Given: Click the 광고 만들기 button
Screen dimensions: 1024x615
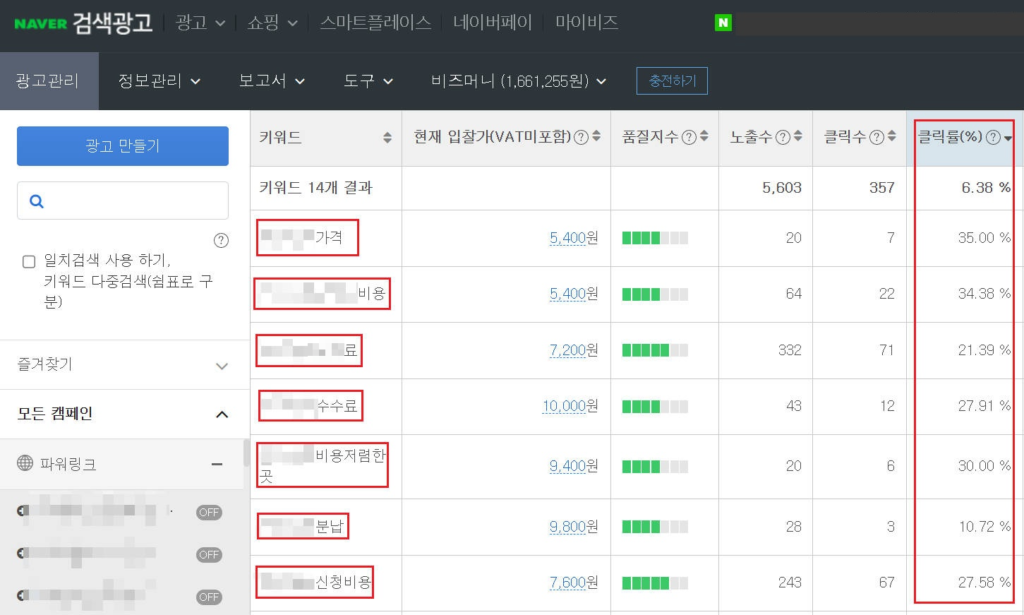Looking at the screenshot, I should (x=123, y=146).
